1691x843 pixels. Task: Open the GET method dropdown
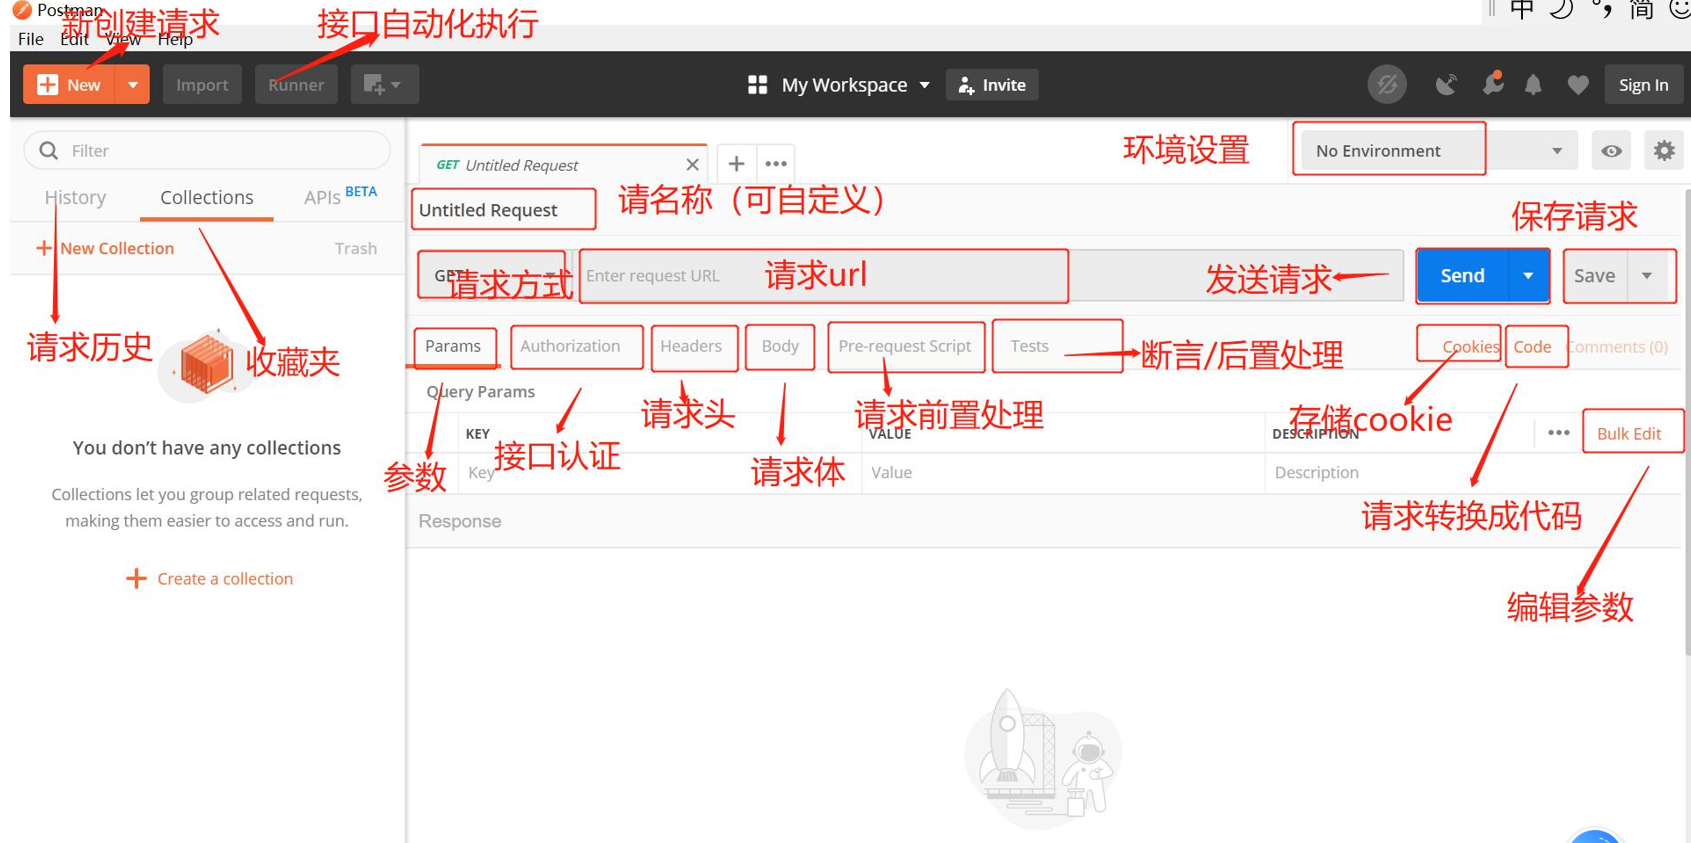click(x=492, y=275)
